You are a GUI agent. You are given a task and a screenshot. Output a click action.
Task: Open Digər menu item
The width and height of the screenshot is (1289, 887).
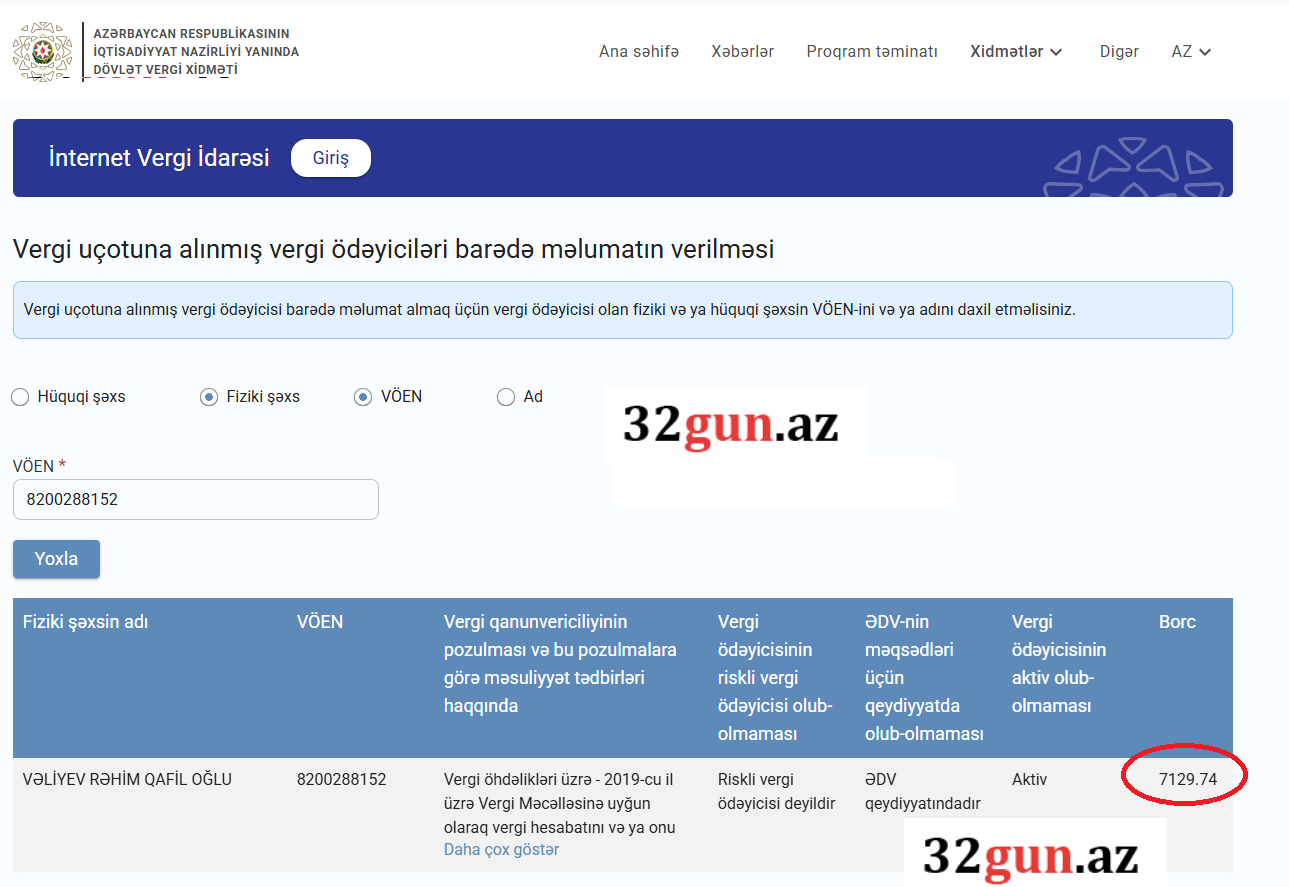pos(1119,52)
